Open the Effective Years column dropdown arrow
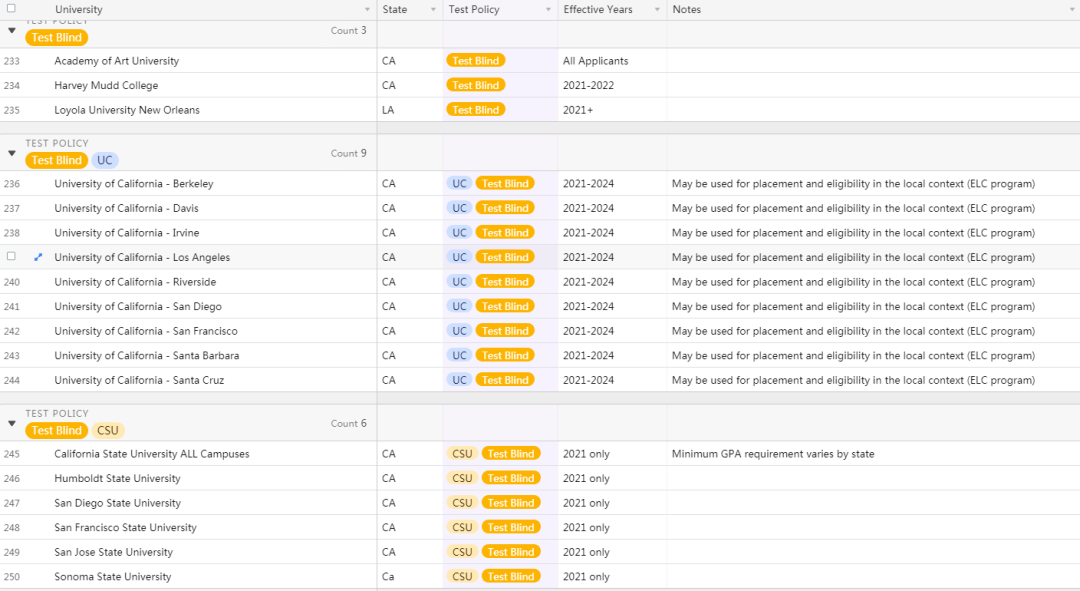This screenshot has width=1080, height=591. (x=657, y=10)
